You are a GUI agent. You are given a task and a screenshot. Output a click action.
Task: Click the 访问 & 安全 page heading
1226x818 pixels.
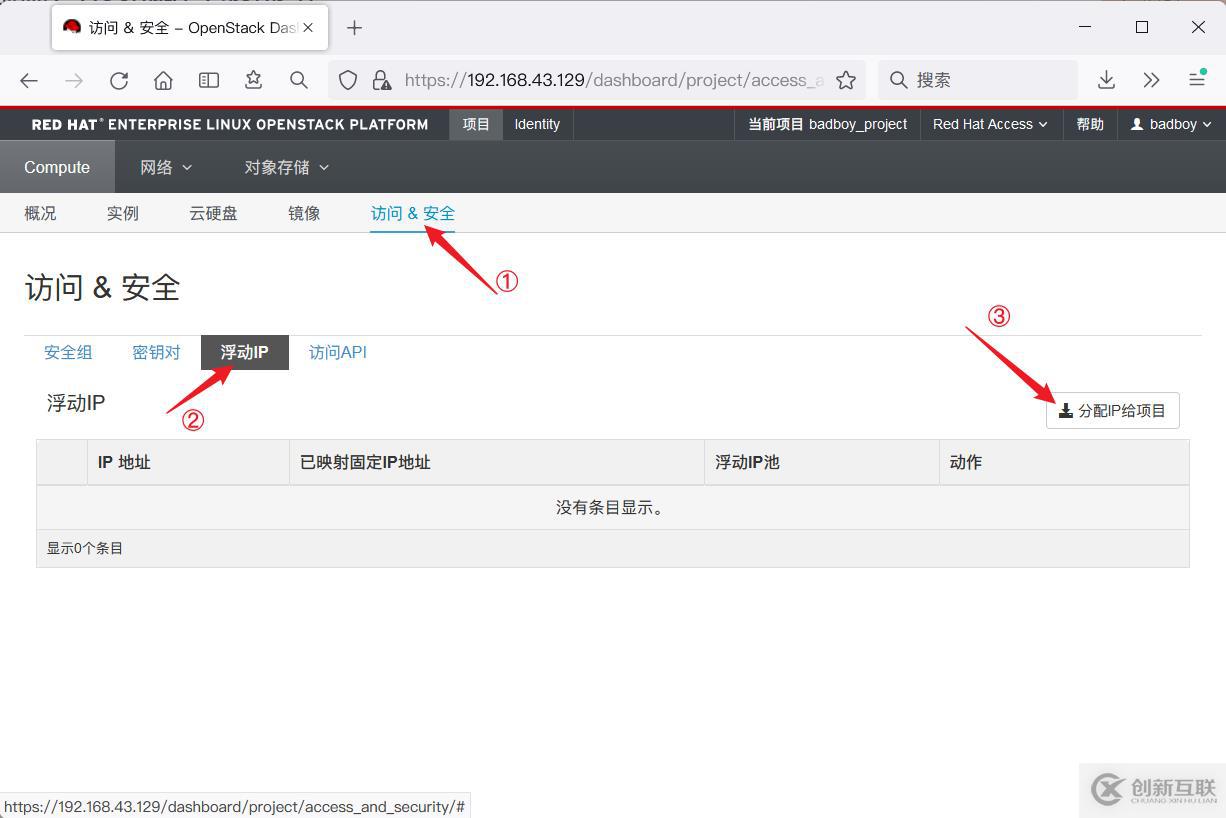[x=102, y=287]
